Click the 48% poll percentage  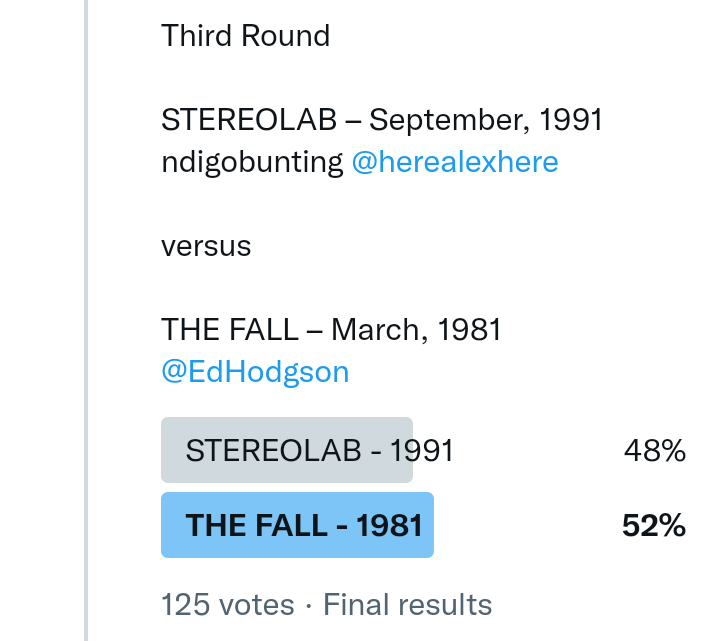[x=654, y=451]
